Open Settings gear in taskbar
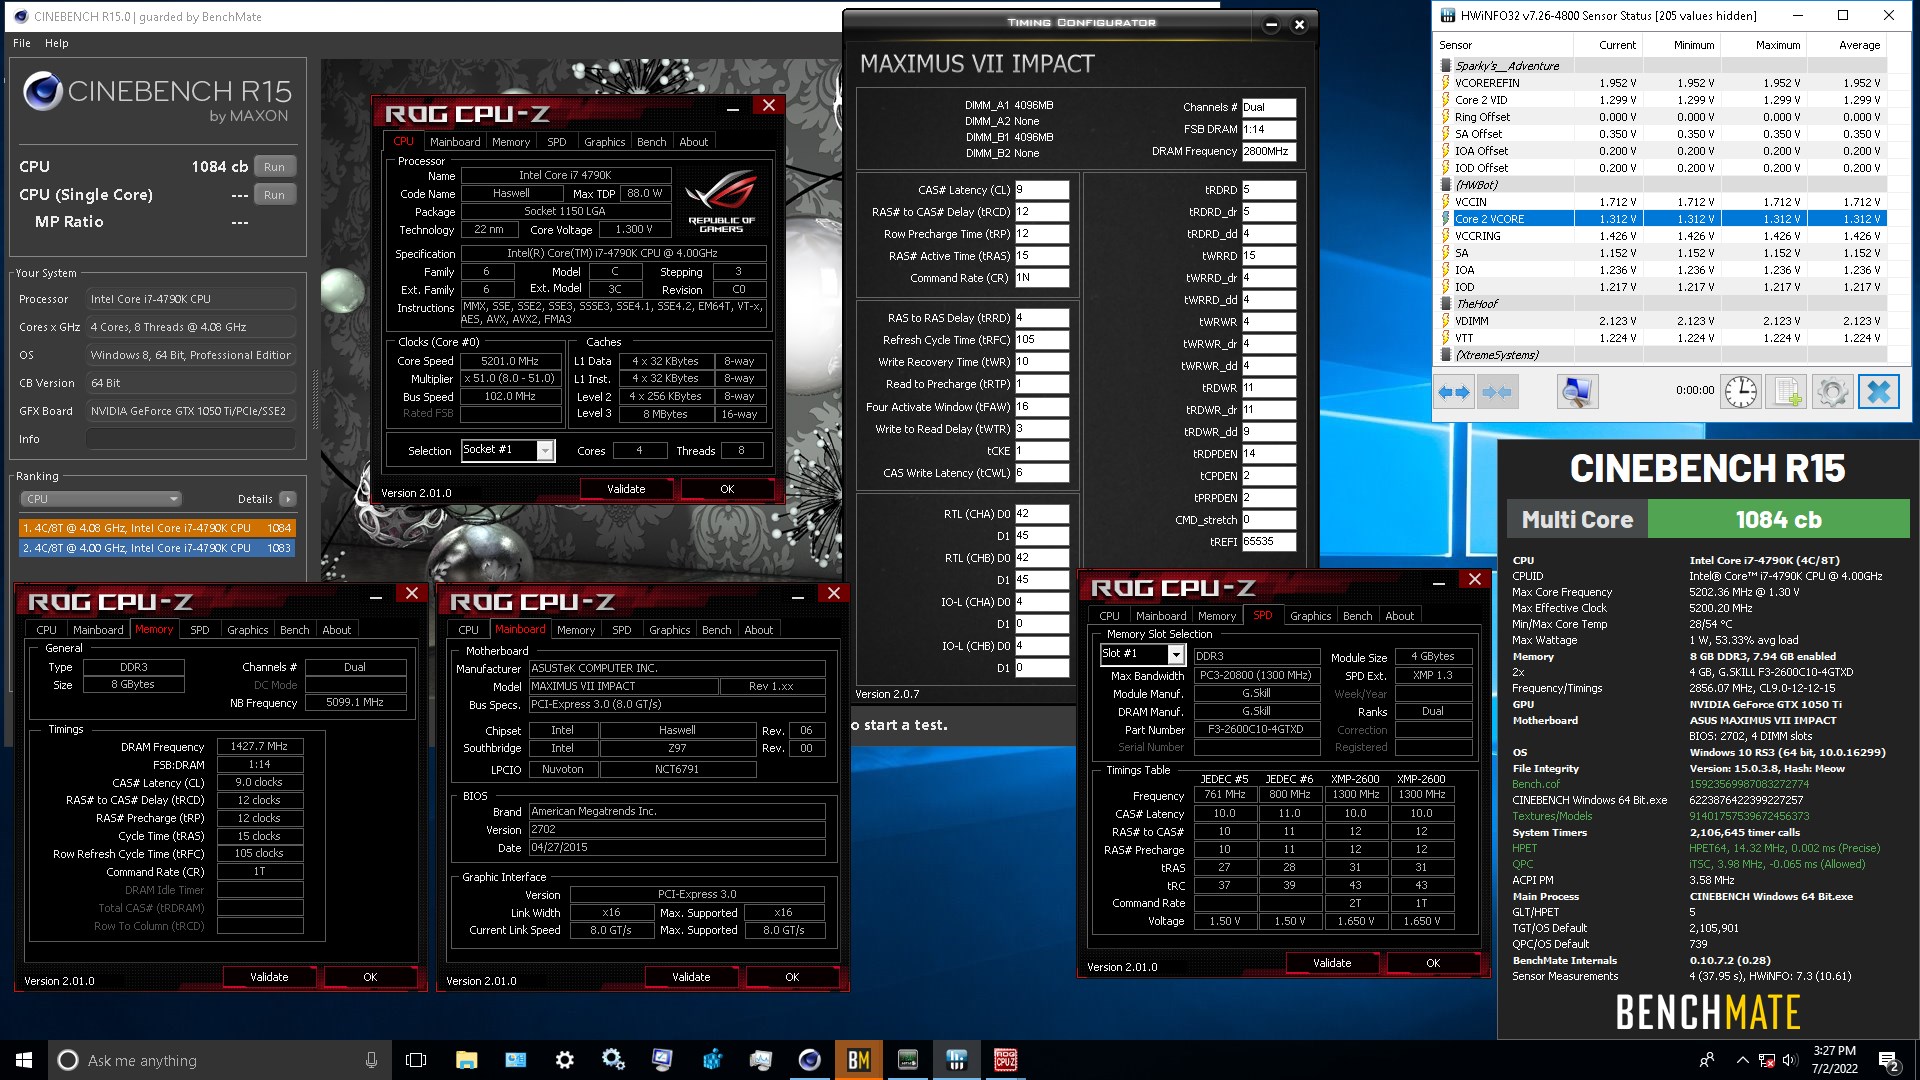This screenshot has height=1080, width=1920. click(565, 1060)
